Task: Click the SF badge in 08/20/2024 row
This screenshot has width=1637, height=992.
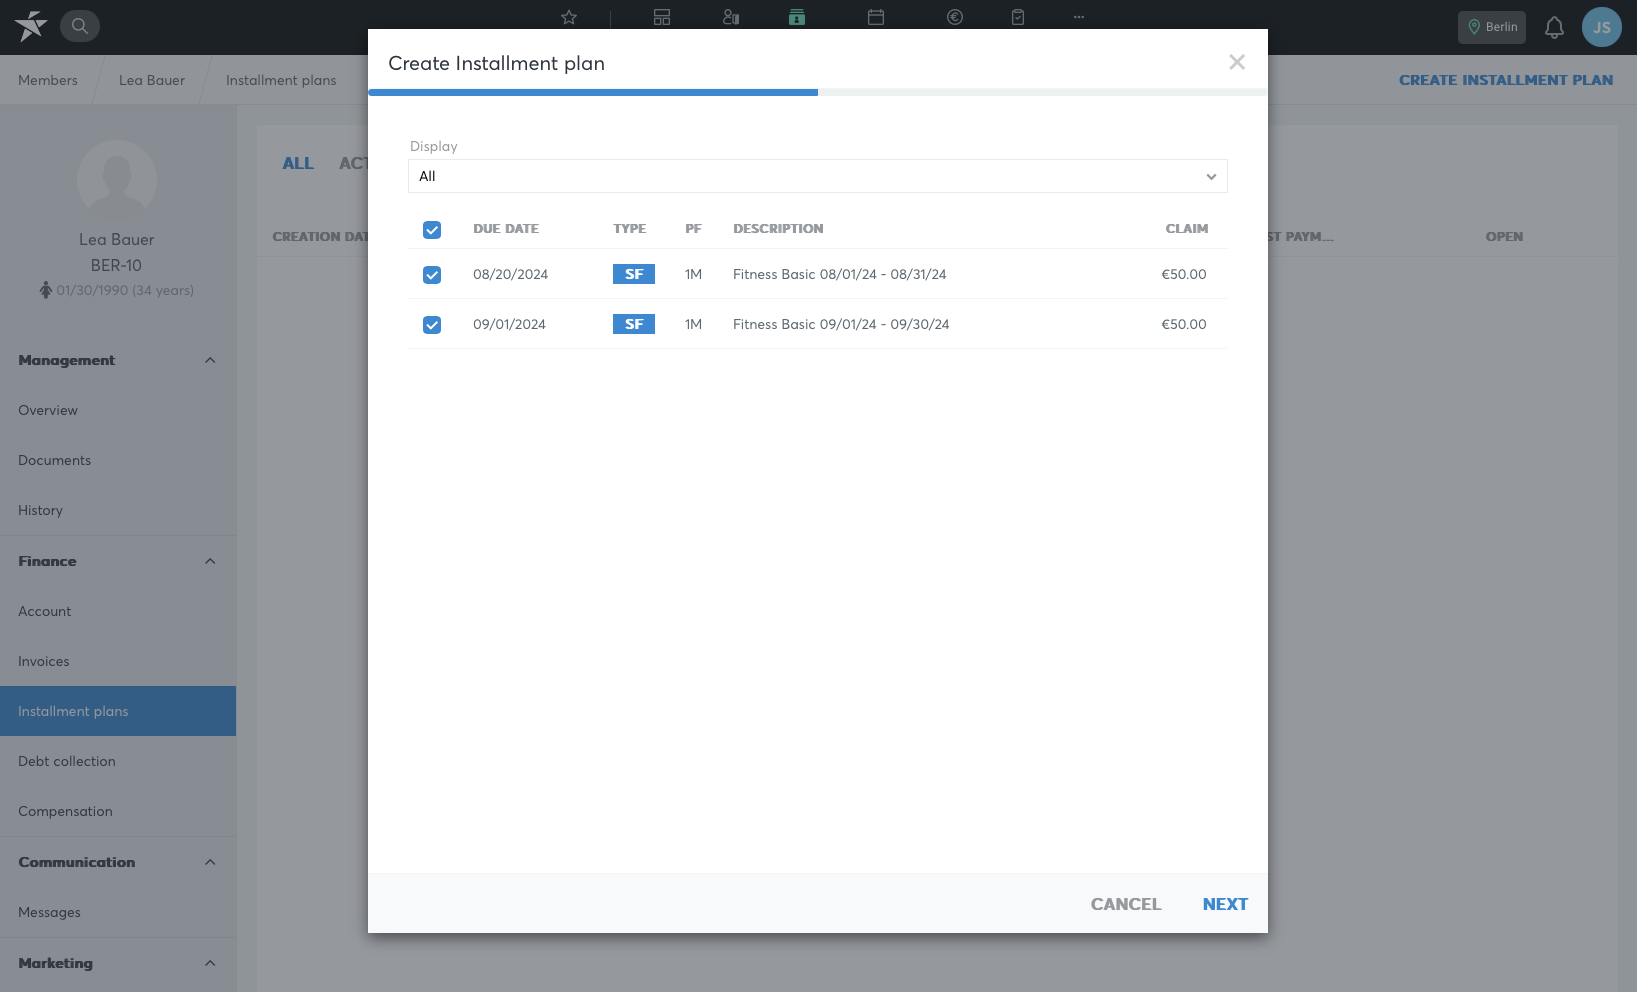Action: [x=634, y=274]
